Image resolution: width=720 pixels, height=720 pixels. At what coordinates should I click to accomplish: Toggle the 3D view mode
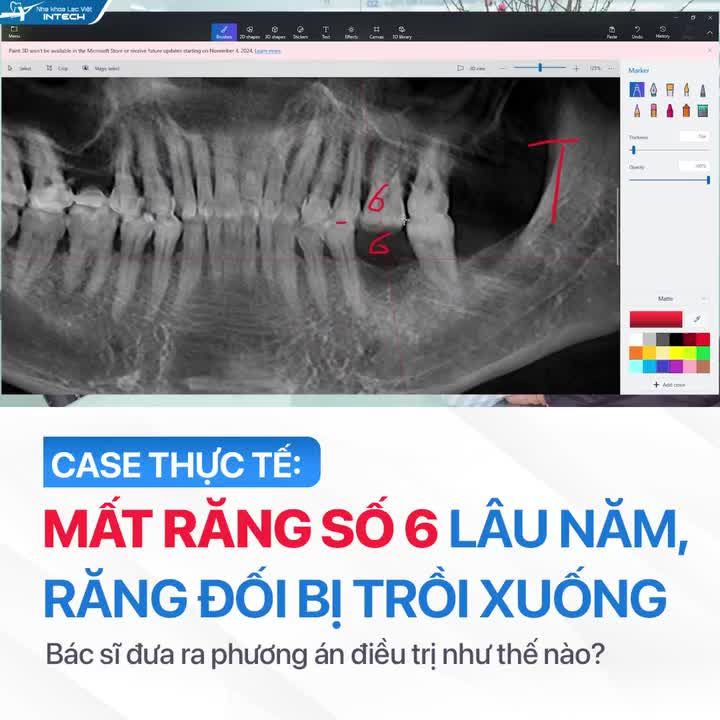[471, 68]
